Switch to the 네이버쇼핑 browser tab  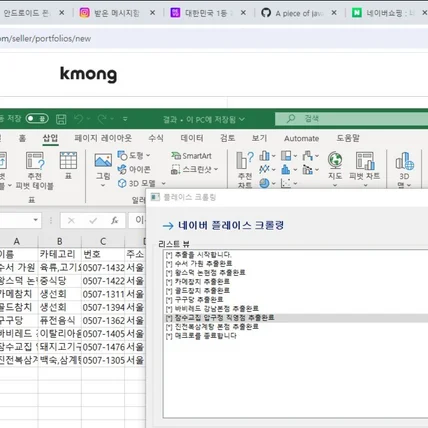click(388, 13)
